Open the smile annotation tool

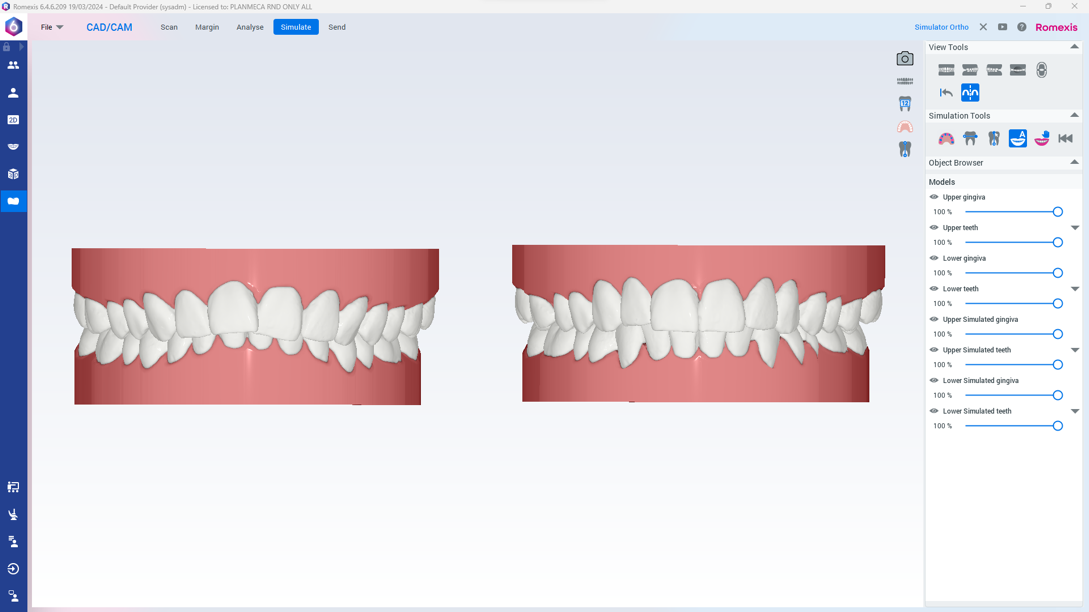click(1017, 139)
